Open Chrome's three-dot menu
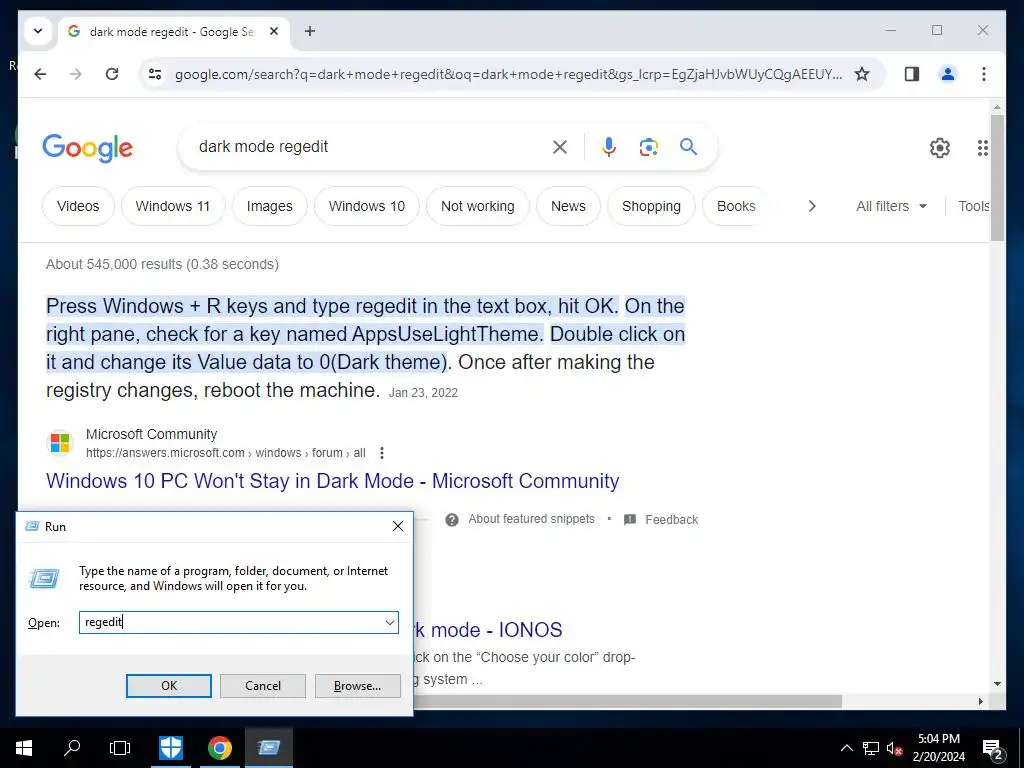1024x768 pixels. pyautogui.click(x=984, y=74)
